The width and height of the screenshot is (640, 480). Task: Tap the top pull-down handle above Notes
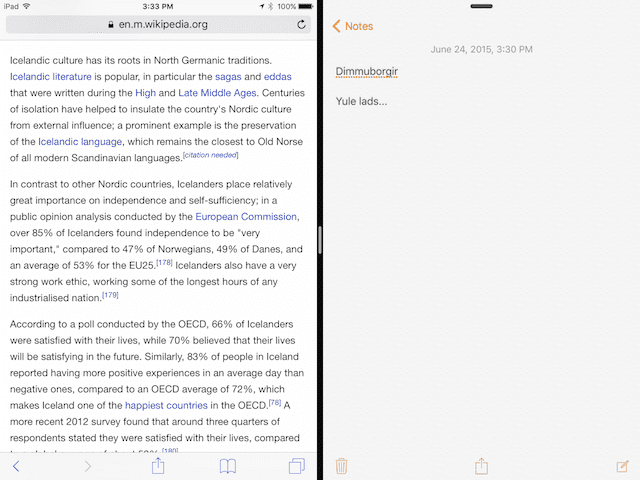[x=481, y=6]
